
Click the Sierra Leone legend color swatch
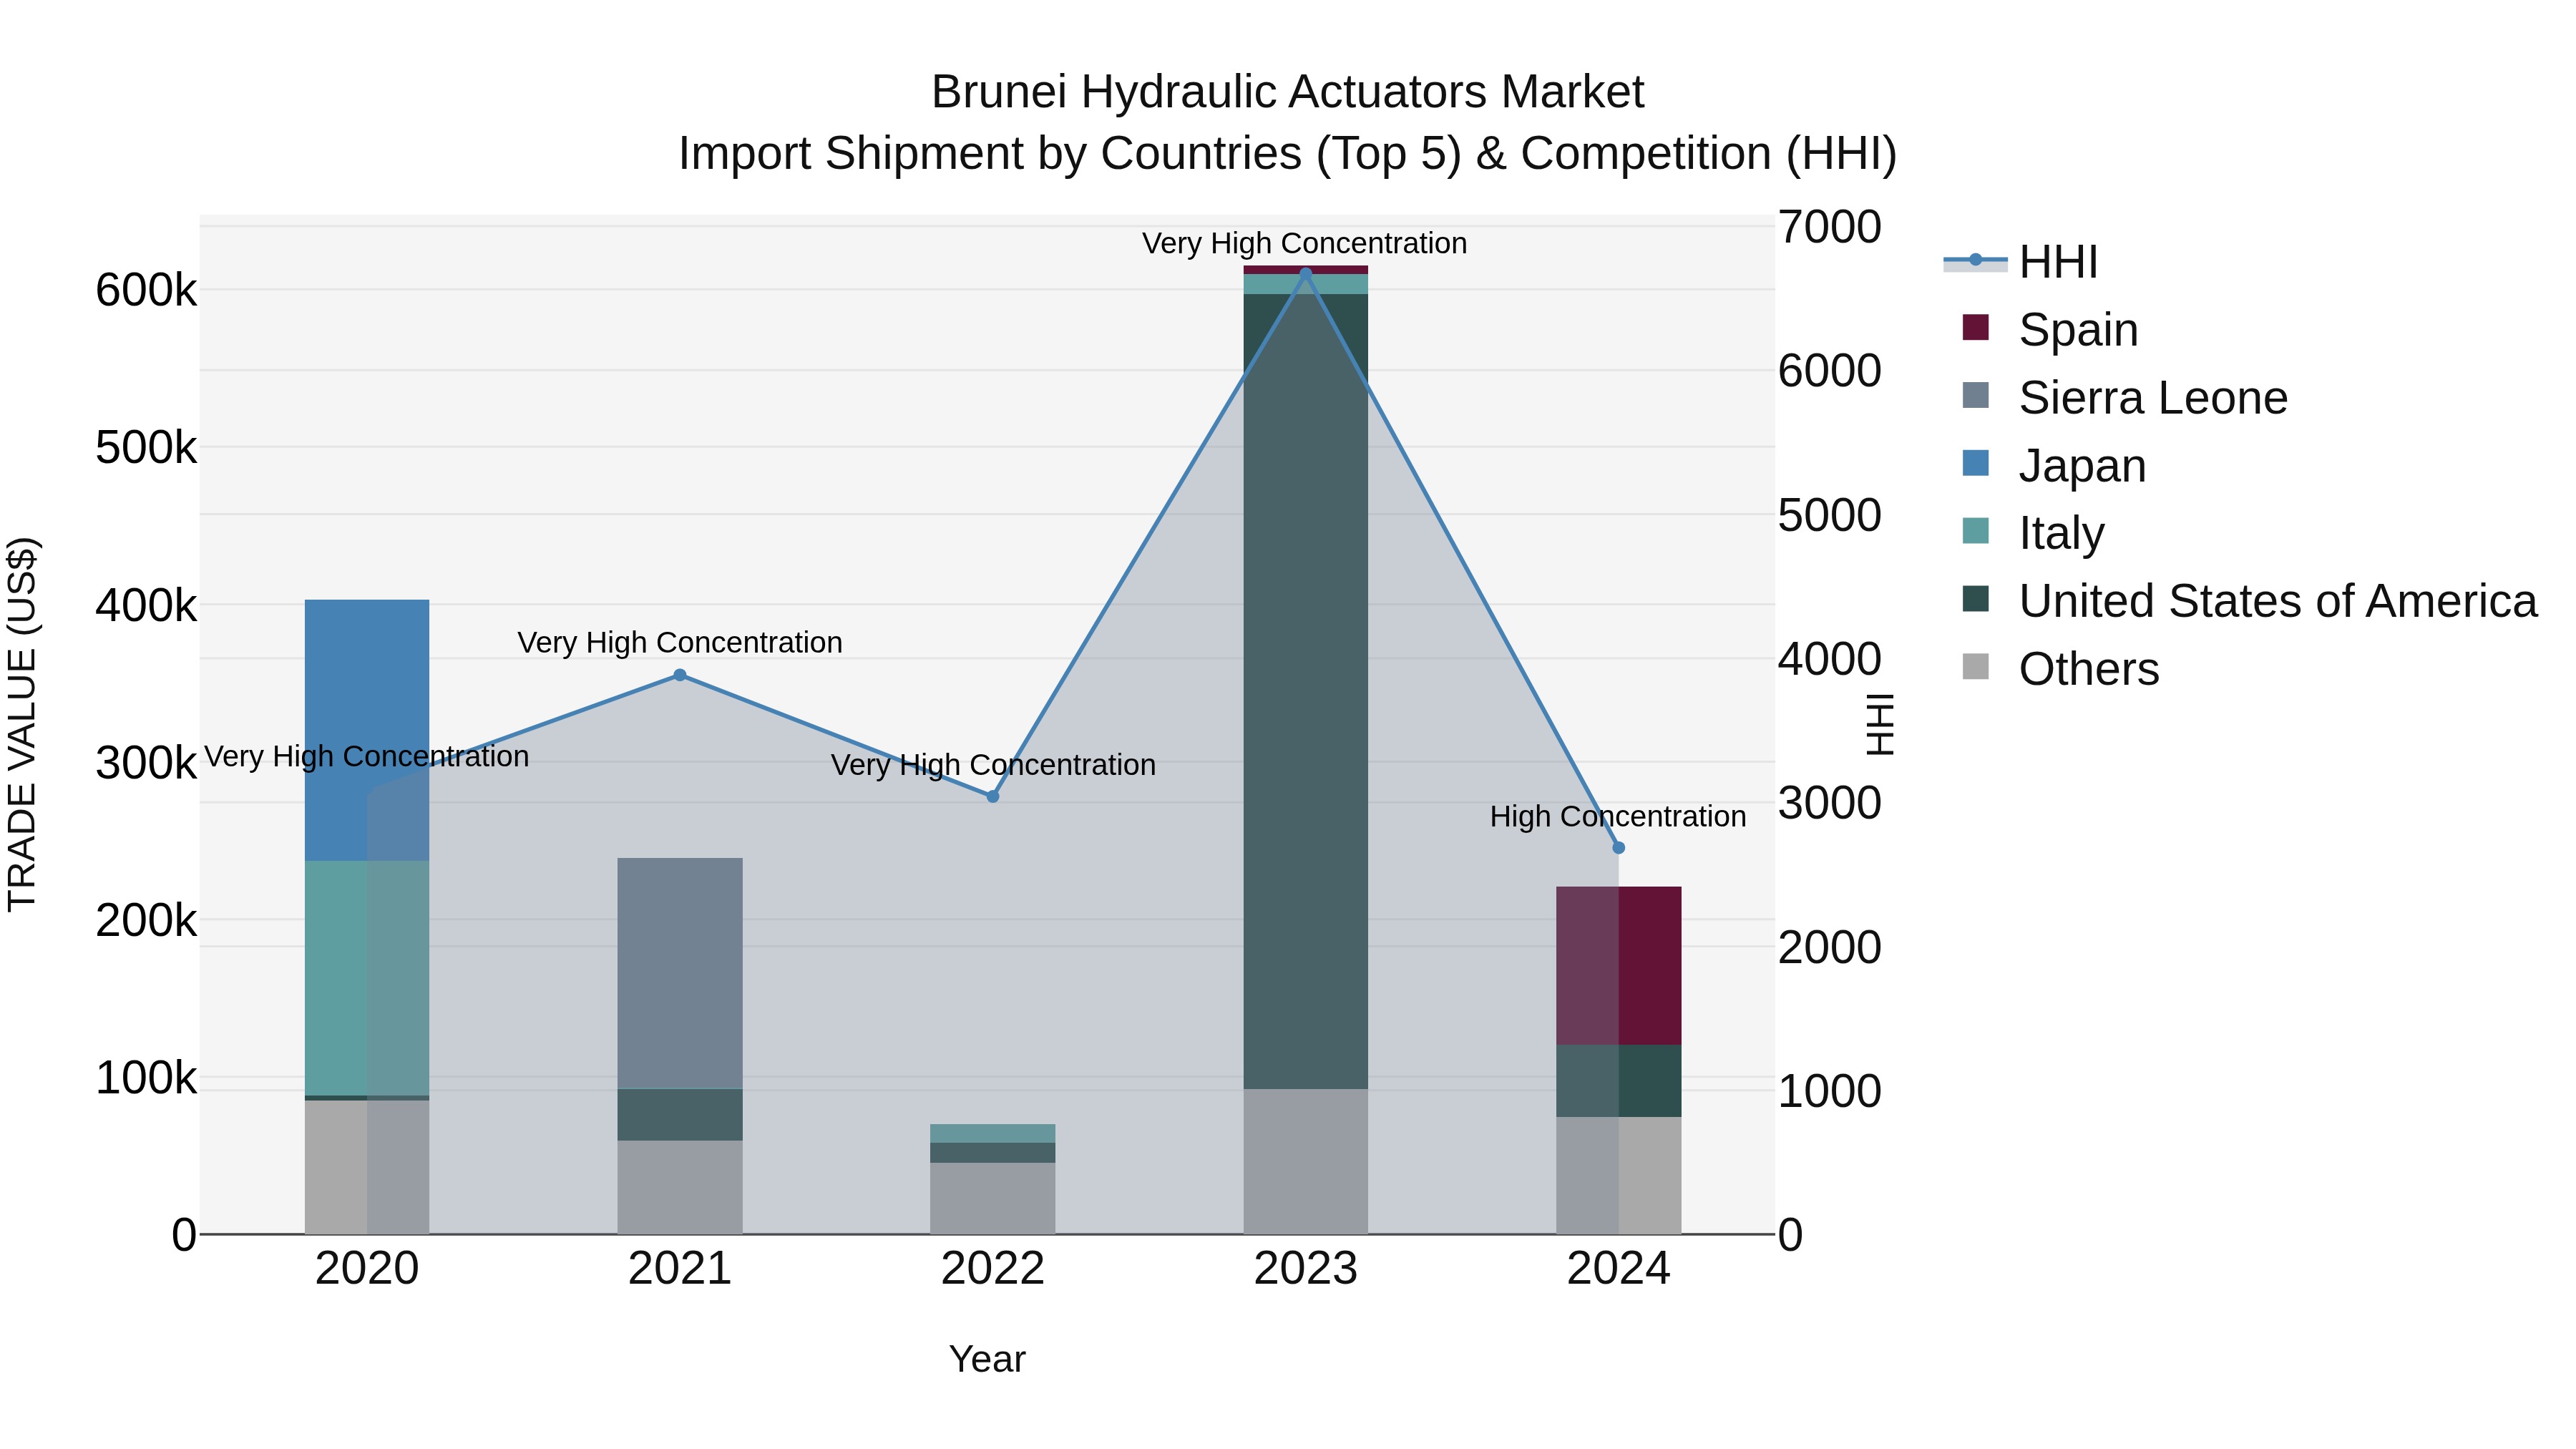click(x=1975, y=395)
